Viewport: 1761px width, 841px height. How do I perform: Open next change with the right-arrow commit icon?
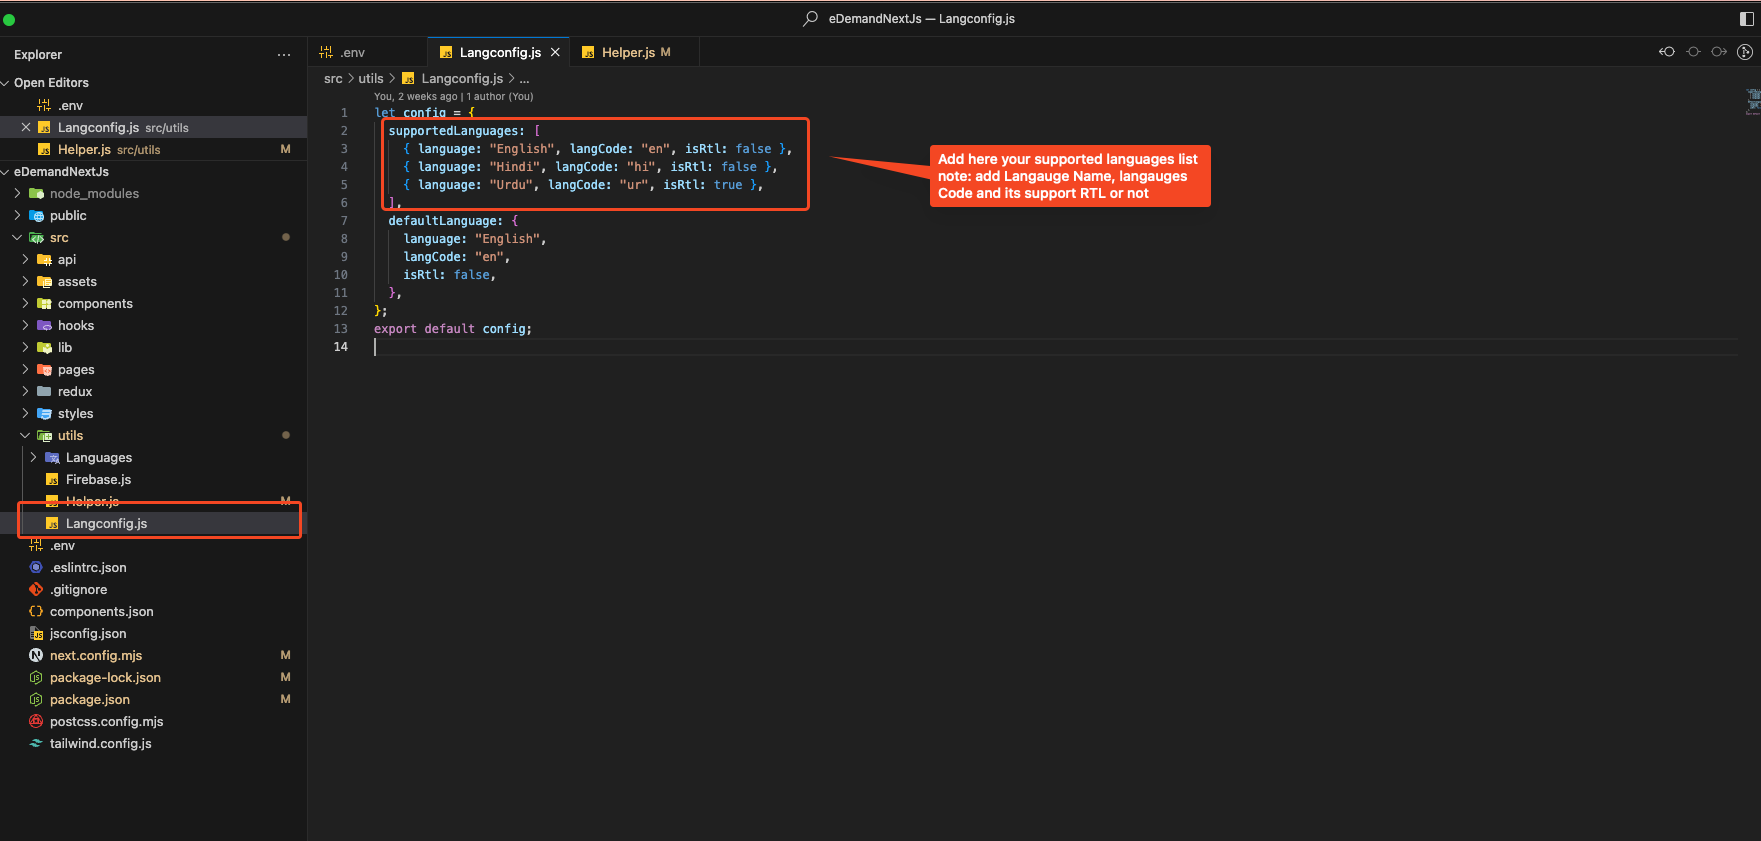(1719, 52)
